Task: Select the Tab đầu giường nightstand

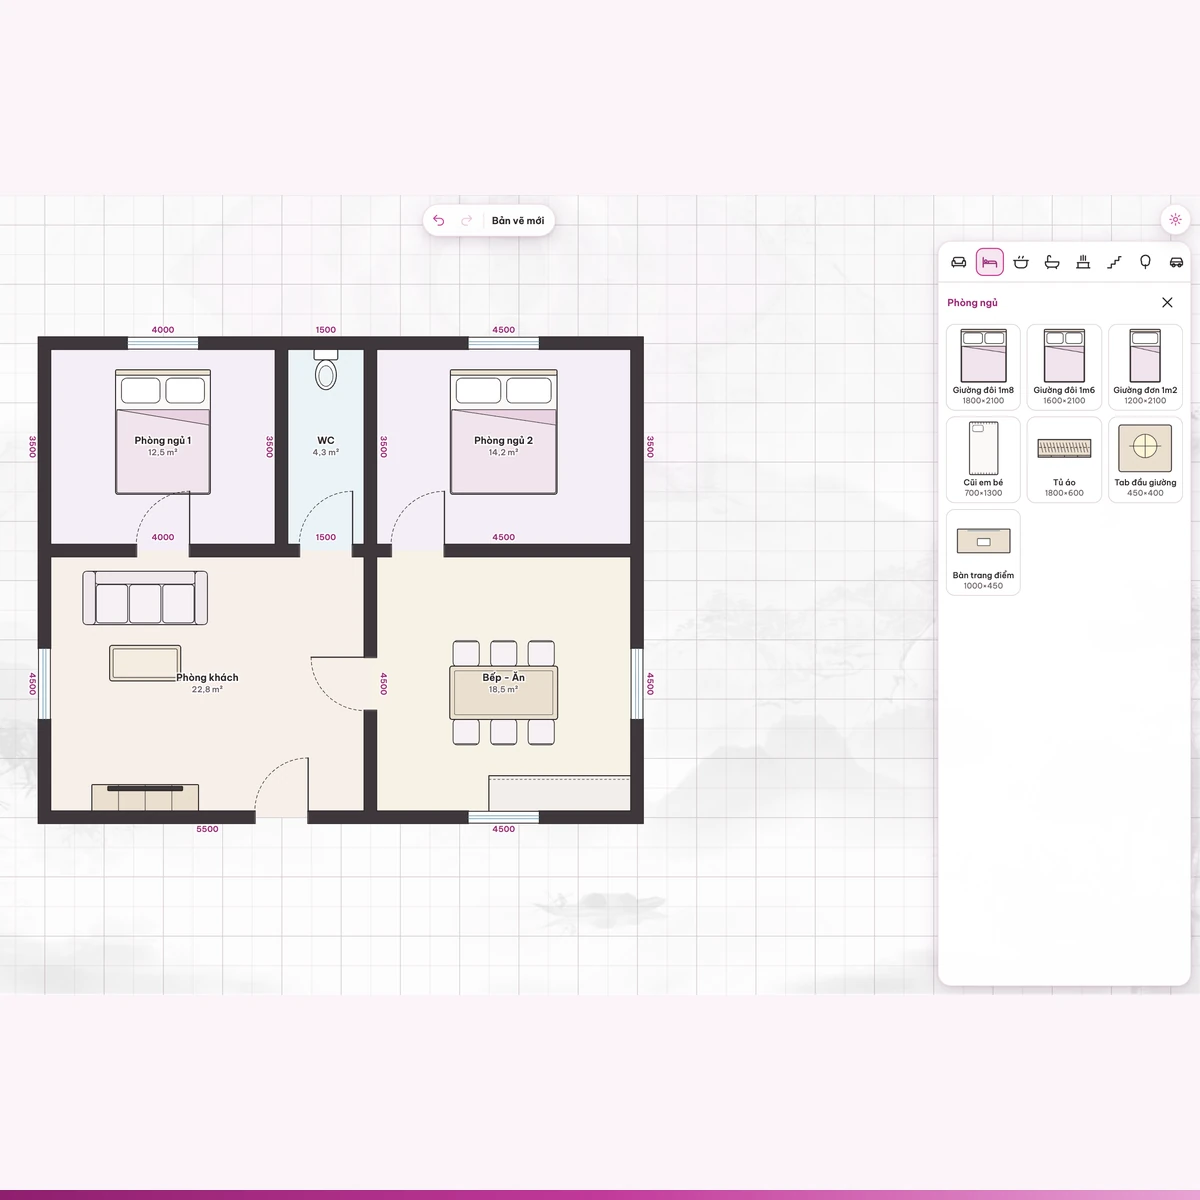Action: [1145, 460]
